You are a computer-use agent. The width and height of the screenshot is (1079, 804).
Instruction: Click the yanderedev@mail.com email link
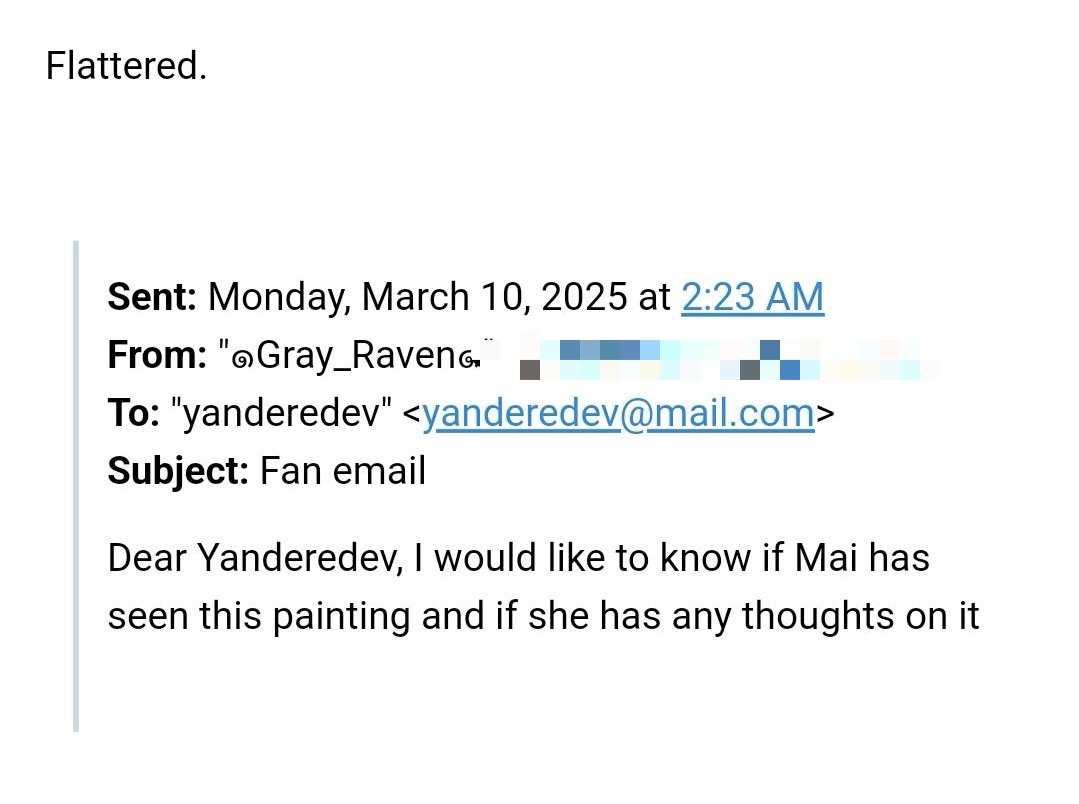click(x=618, y=414)
